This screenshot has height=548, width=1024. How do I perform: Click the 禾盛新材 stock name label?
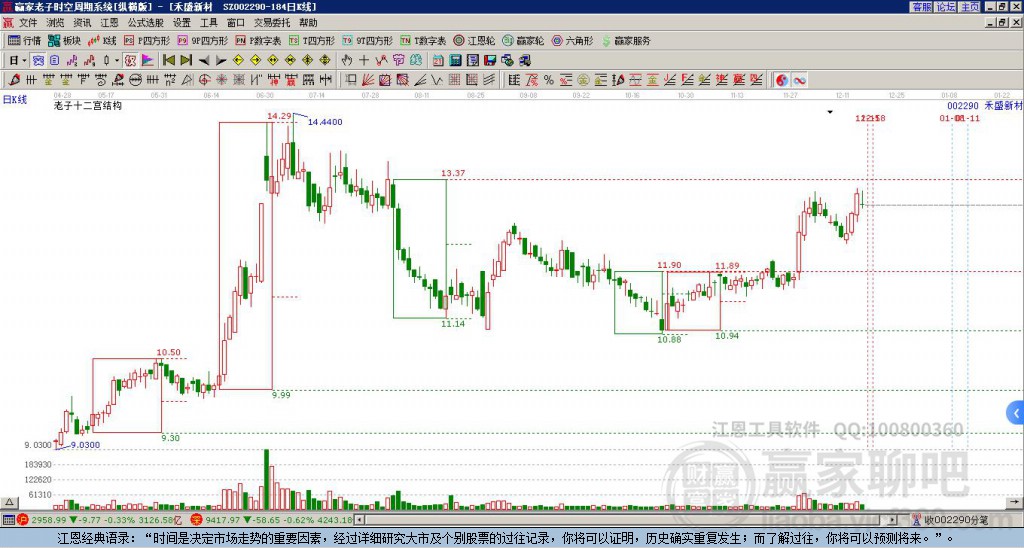pyautogui.click(x=1003, y=106)
